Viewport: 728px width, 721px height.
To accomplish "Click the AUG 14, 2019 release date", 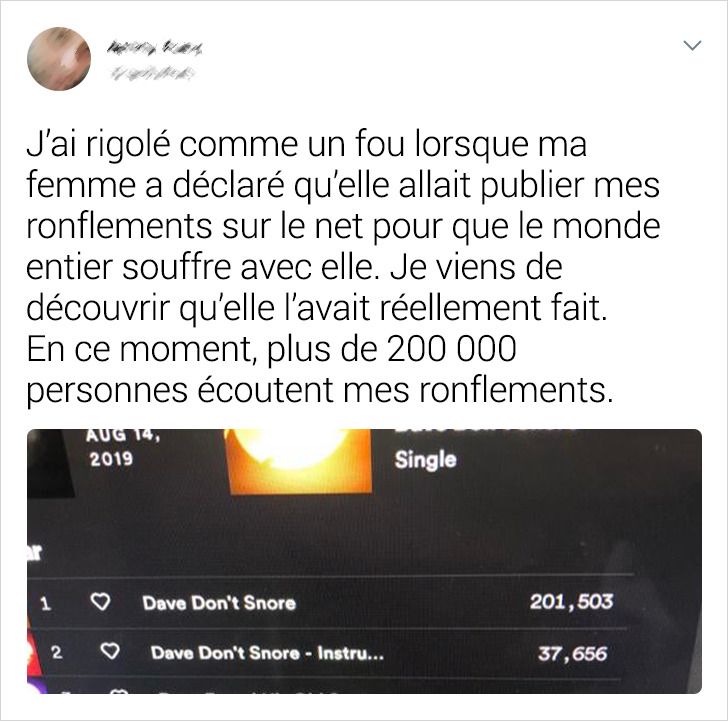I will click(123, 448).
